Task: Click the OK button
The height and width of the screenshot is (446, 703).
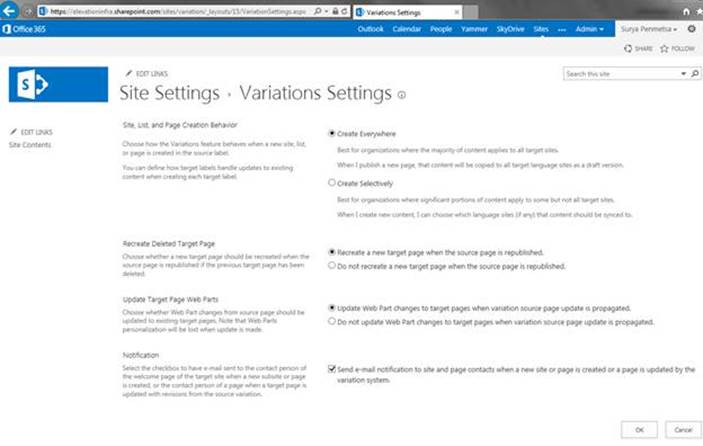Action: click(x=639, y=430)
